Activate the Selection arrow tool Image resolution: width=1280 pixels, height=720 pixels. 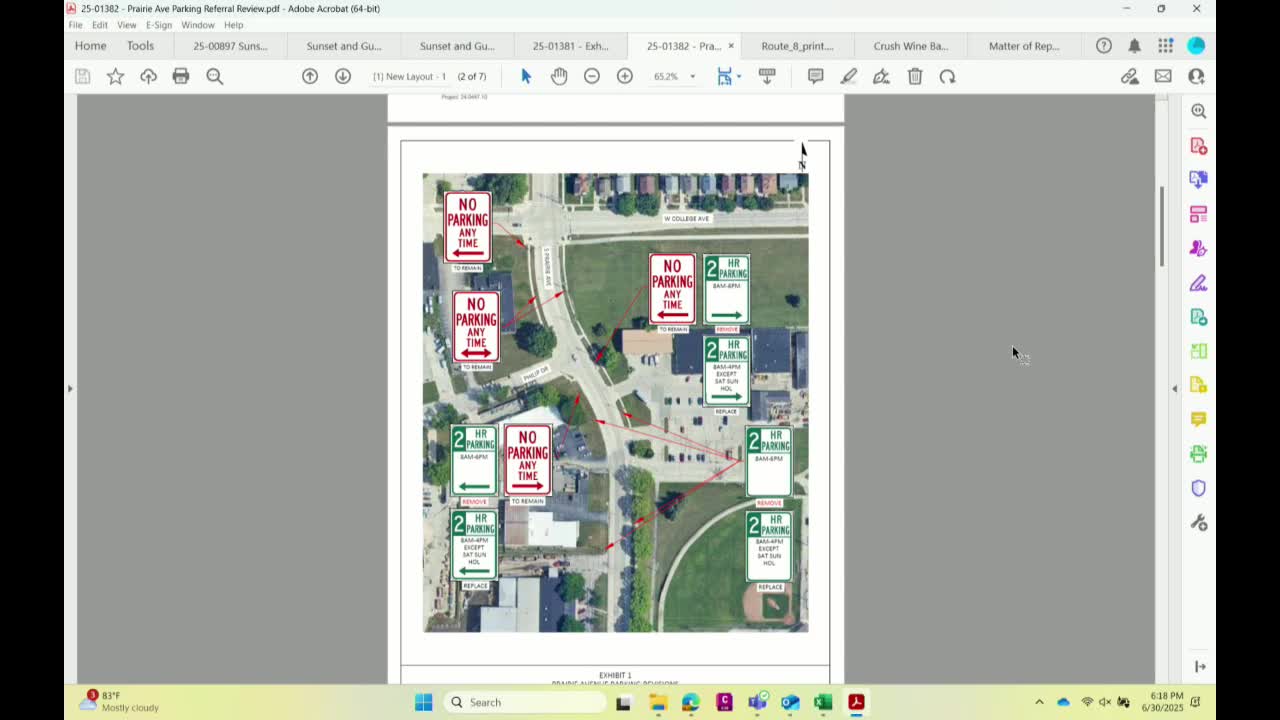(526, 76)
